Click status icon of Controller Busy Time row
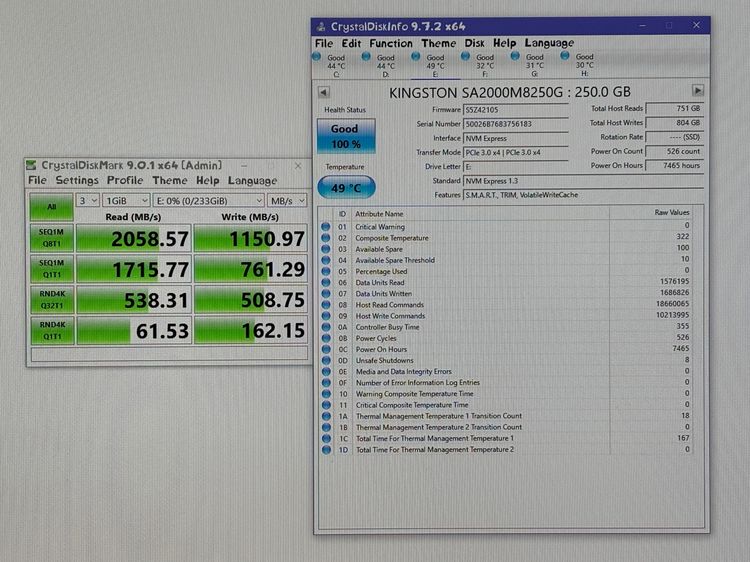The width and height of the screenshot is (750, 562). point(326,327)
